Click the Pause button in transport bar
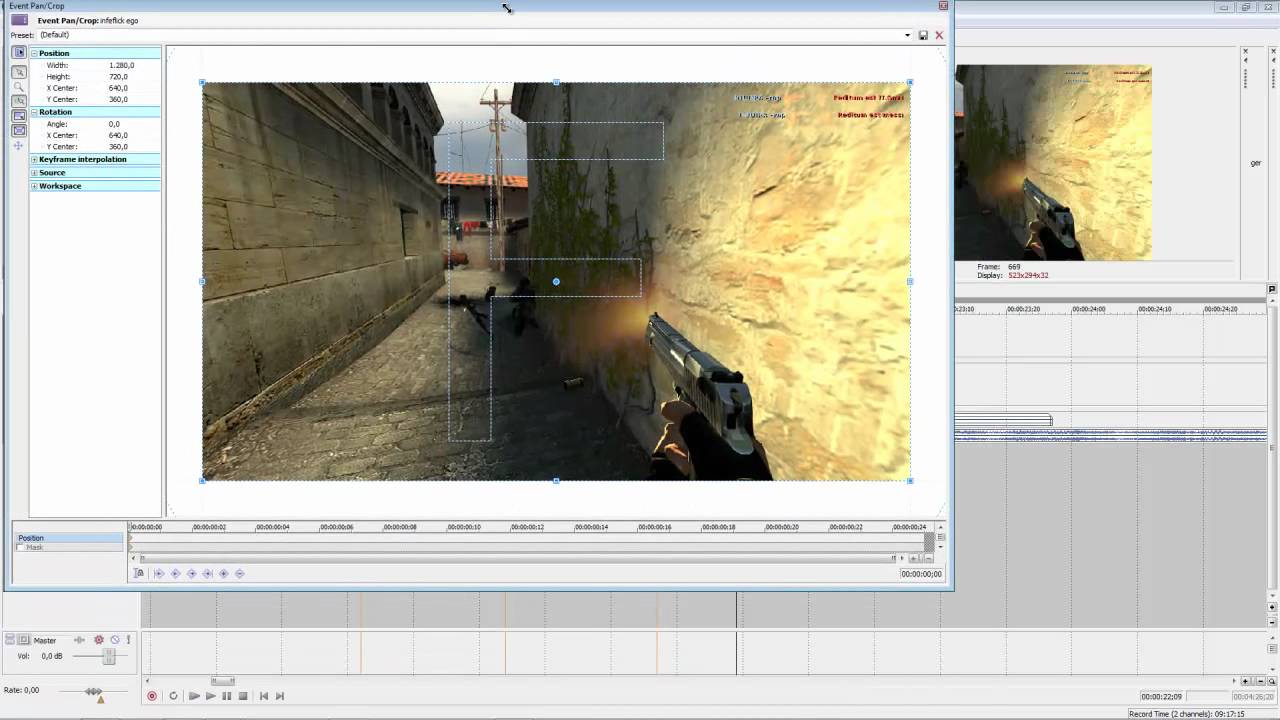Viewport: 1280px width, 720px height. click(227, 696)
